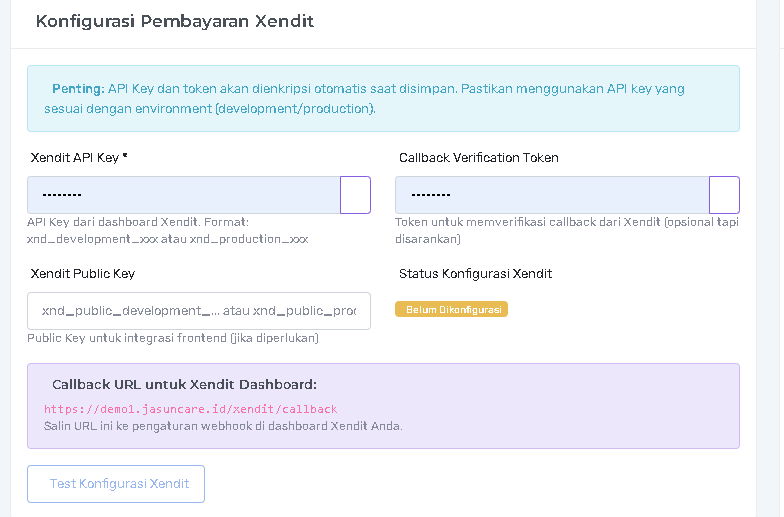Screen dimensions: 784x517
Task: Click the Callback Verification Token label
Action: [478, 158]
